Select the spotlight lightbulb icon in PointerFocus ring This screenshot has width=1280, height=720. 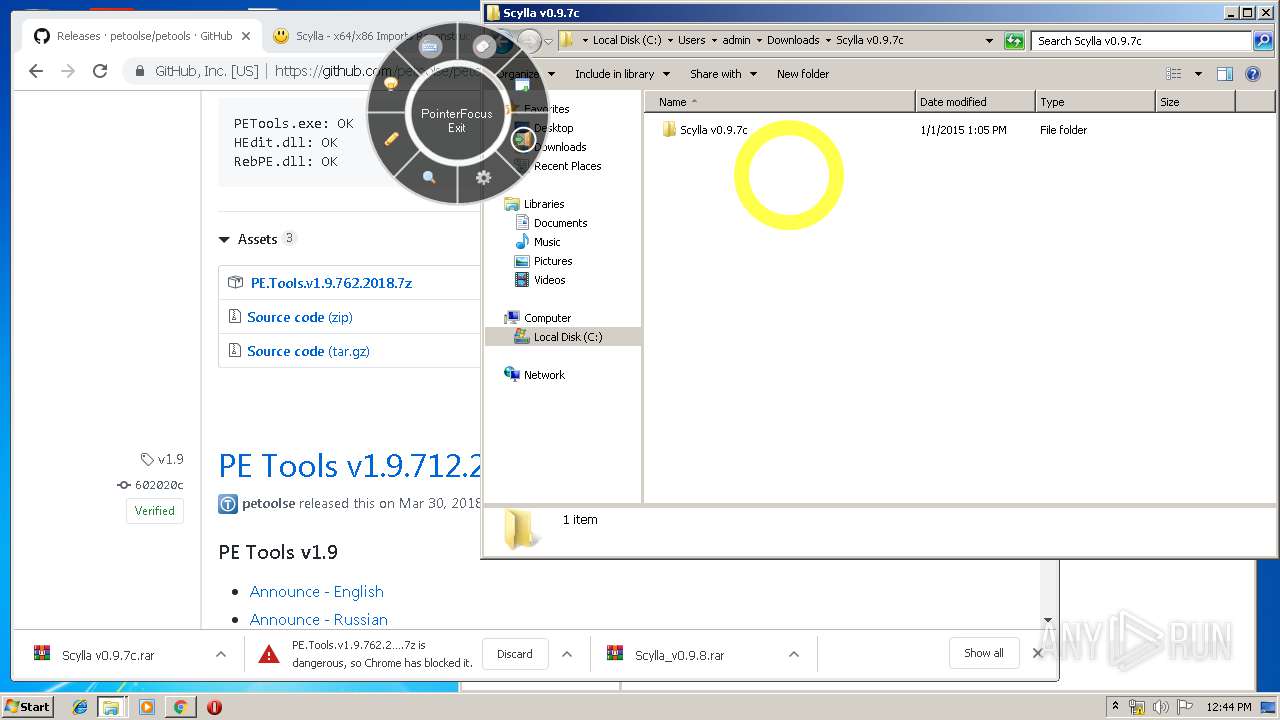[391, 85]
